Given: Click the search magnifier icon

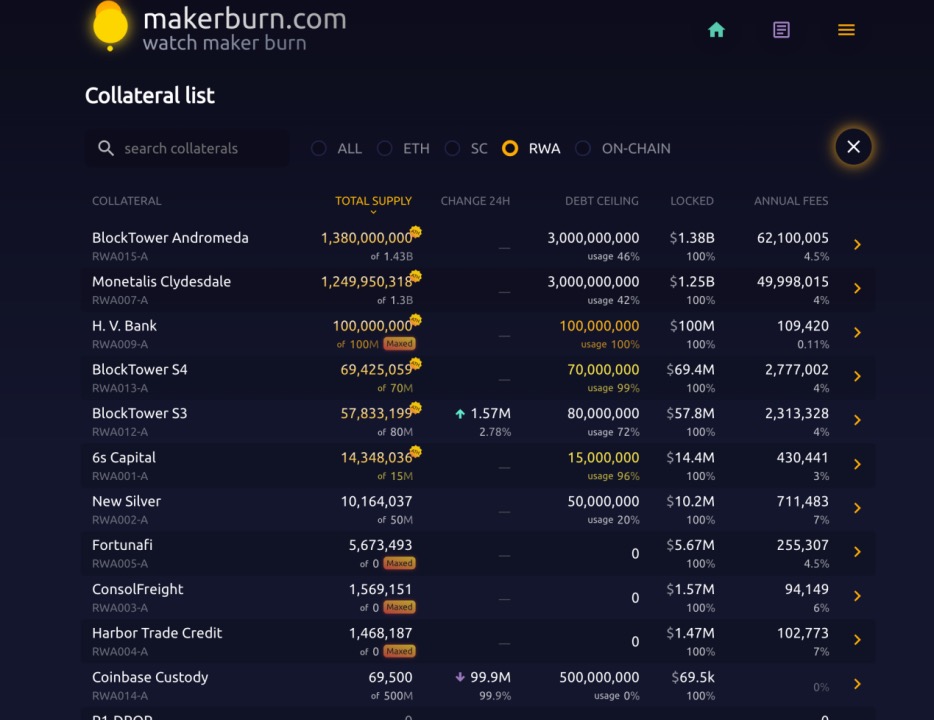Looking at the screenshot, I should 106,148.
